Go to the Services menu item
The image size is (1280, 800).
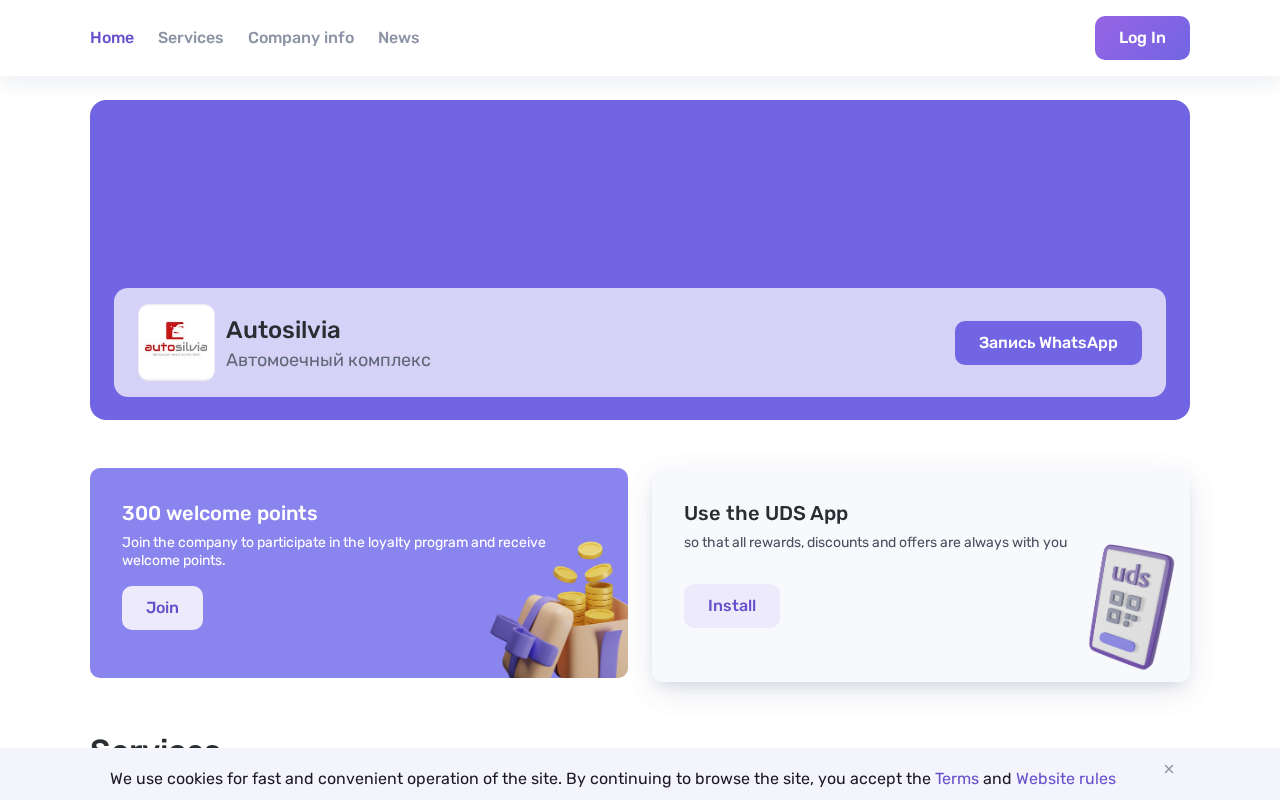[191, 38]
